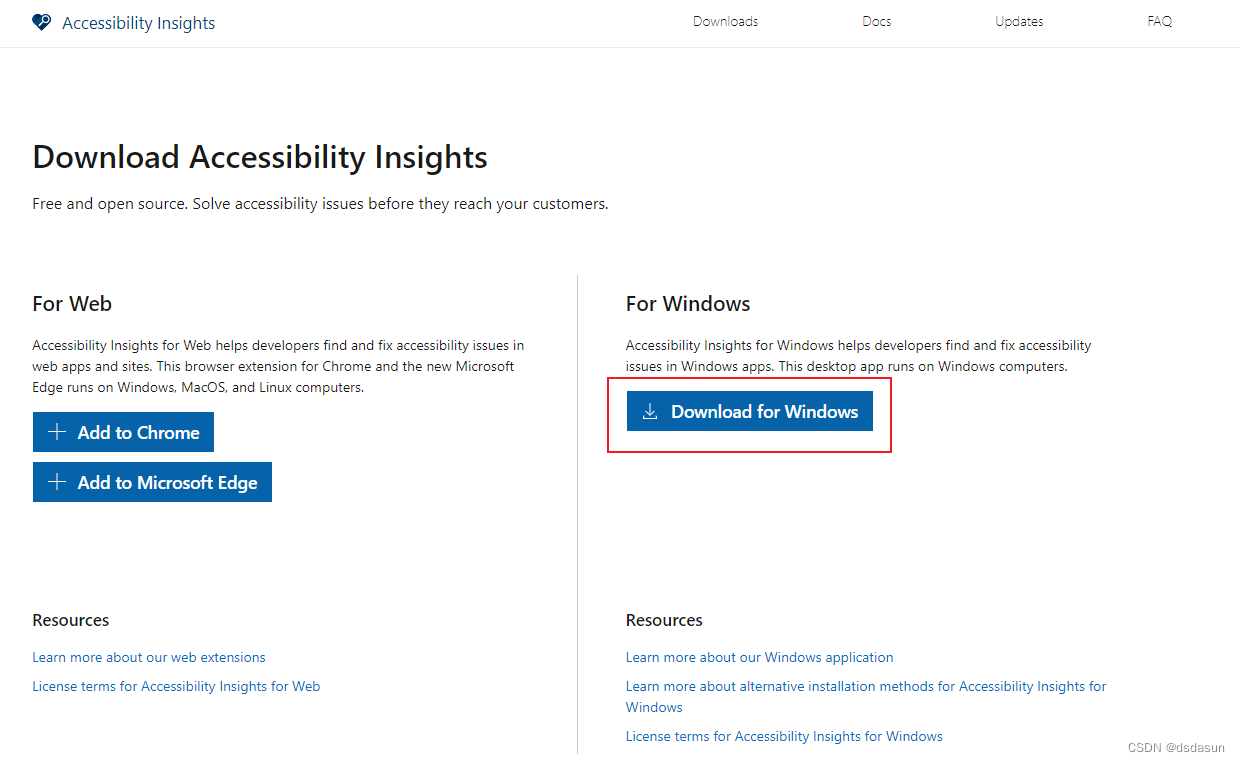Click the Accessibility Insights header text link
1240x762 pixels.
coord(138,22)
